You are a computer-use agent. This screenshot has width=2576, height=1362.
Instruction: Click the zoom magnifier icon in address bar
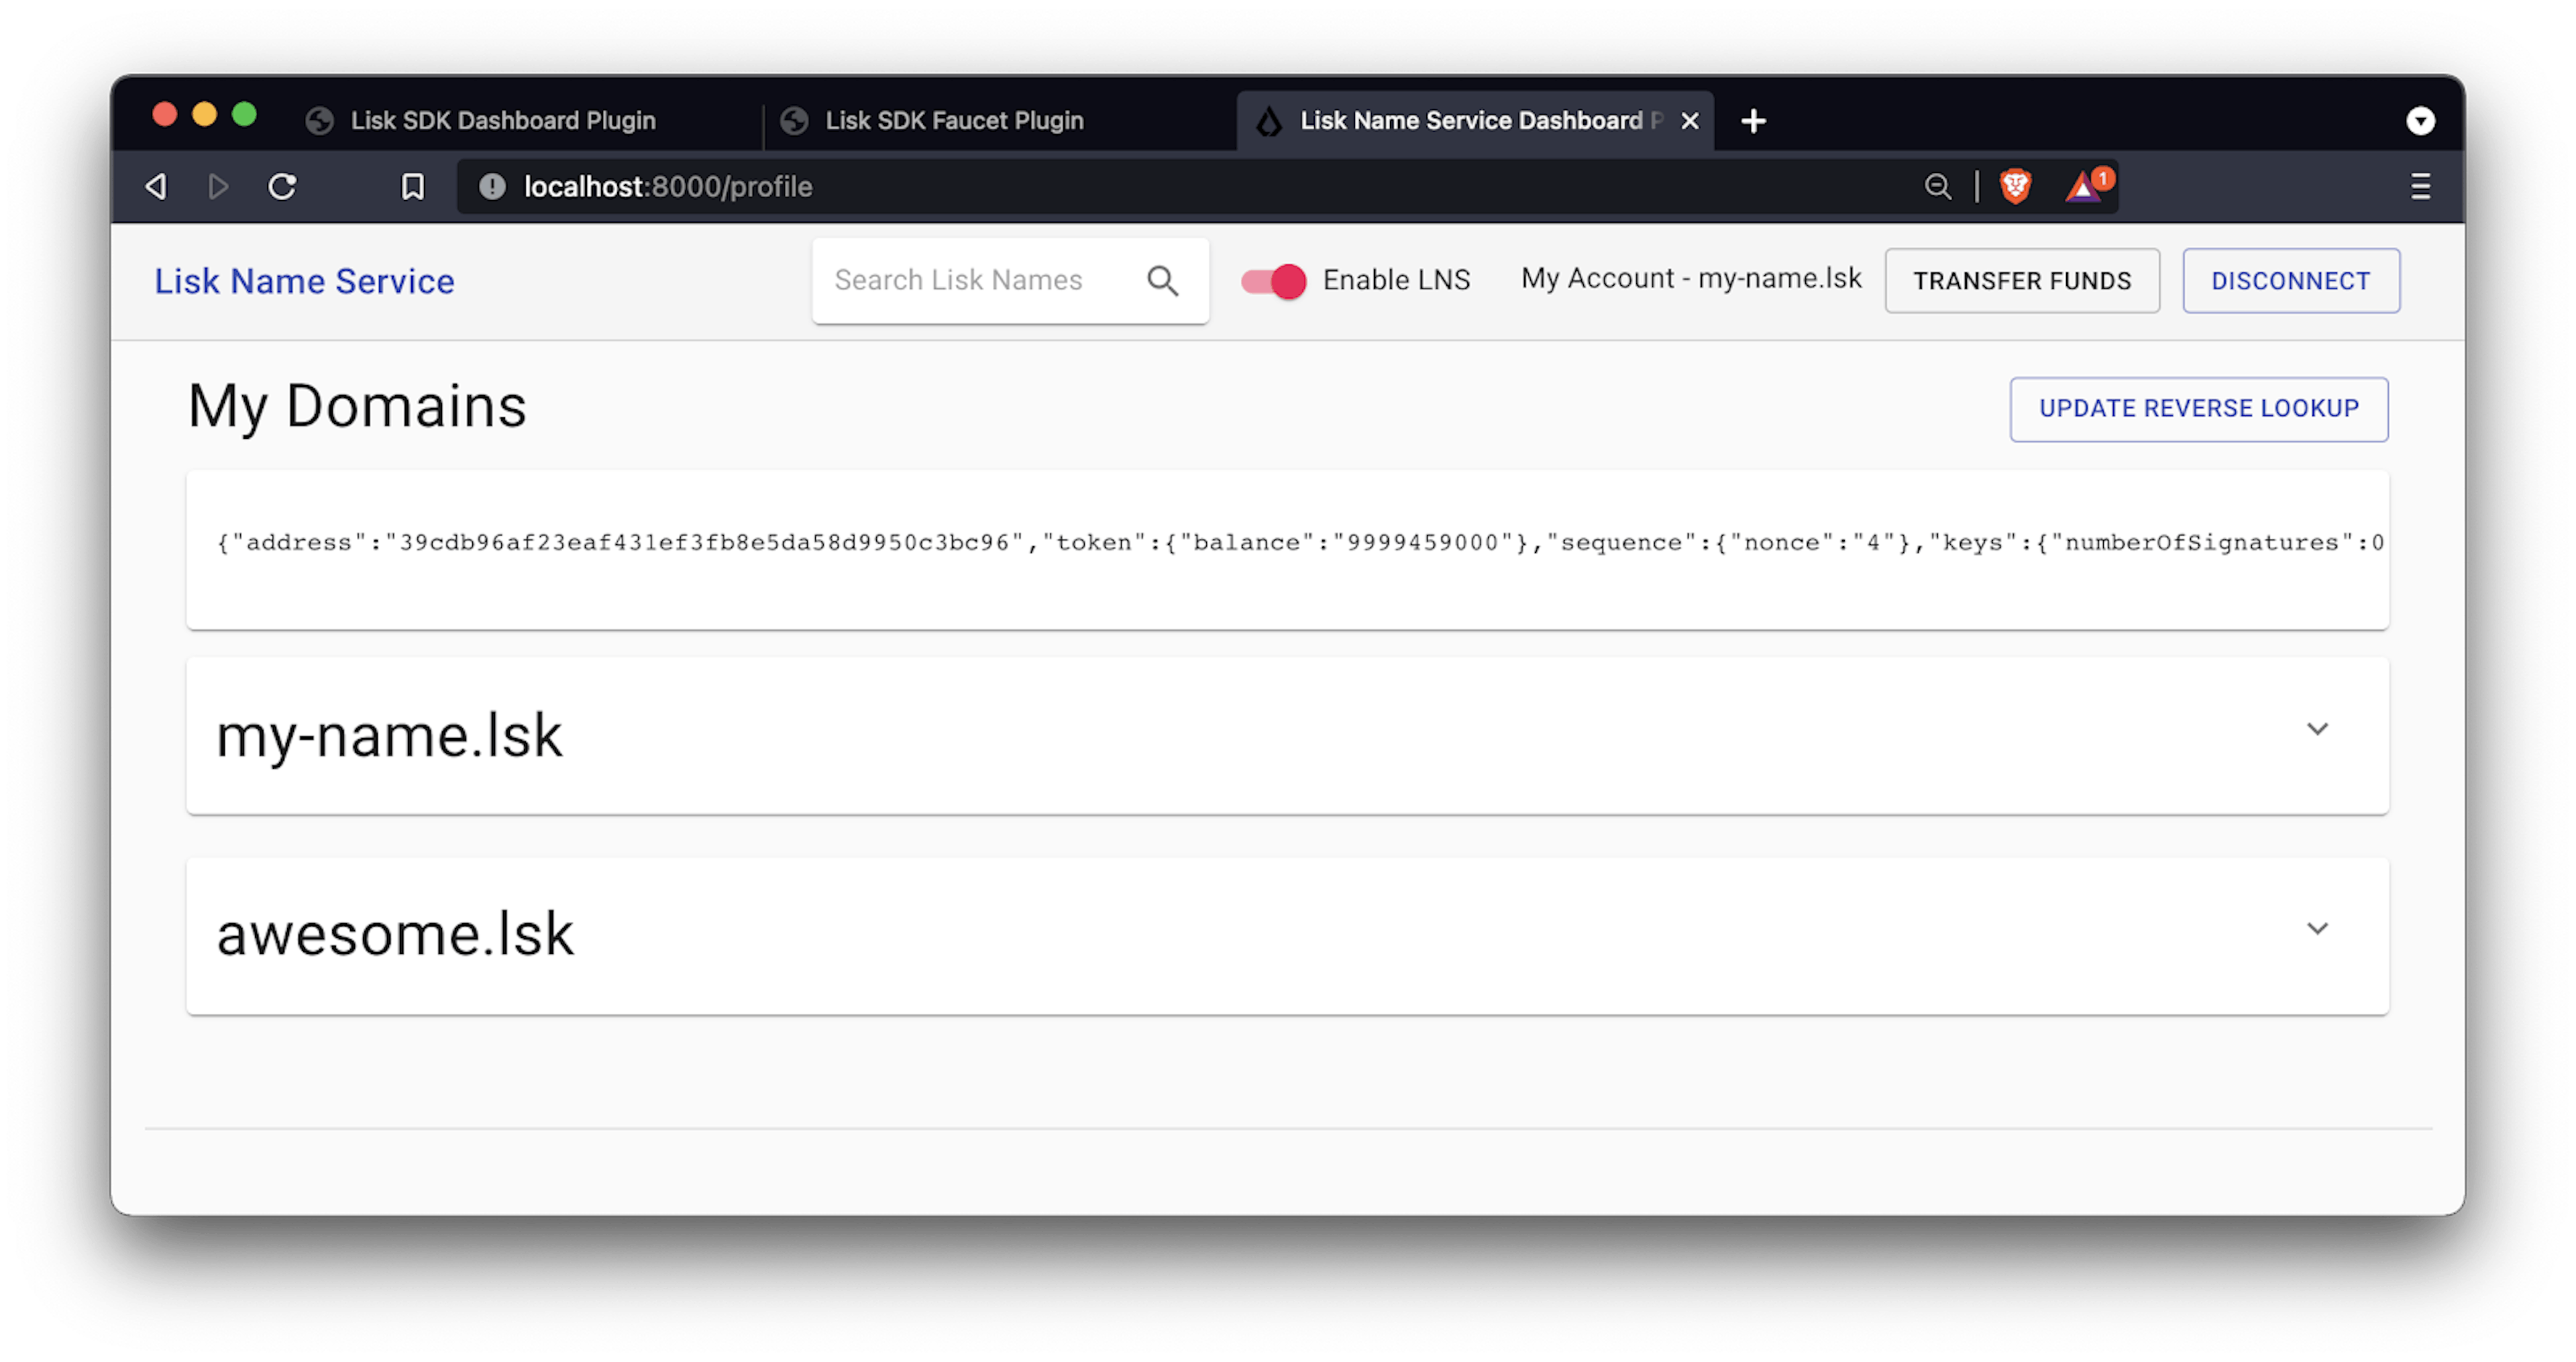point(1937,187)
